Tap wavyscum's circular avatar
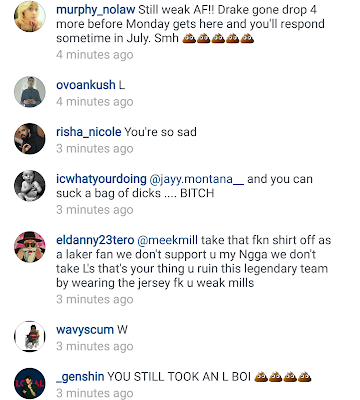This screenshot has height=400, width=360. coord(30,336)
